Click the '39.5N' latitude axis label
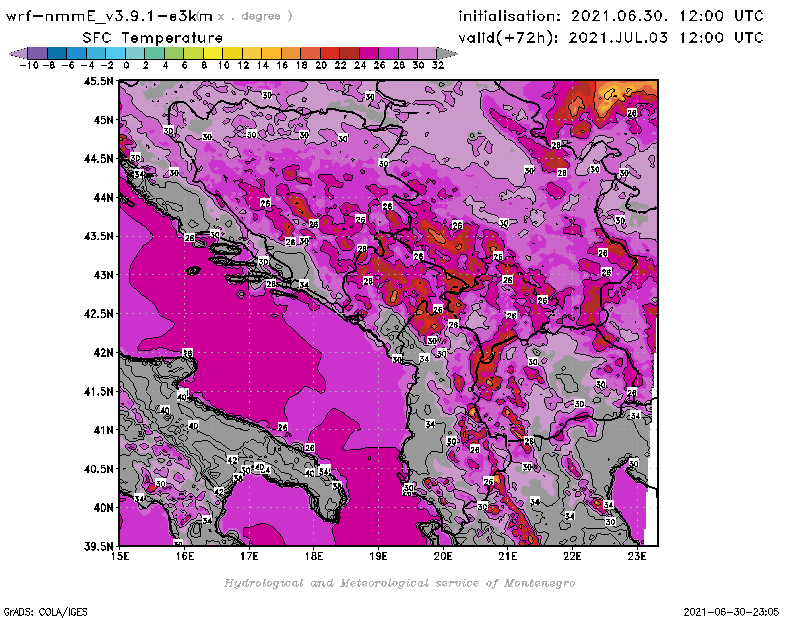This screenshot has height=618, width=800. click(98, 547)
